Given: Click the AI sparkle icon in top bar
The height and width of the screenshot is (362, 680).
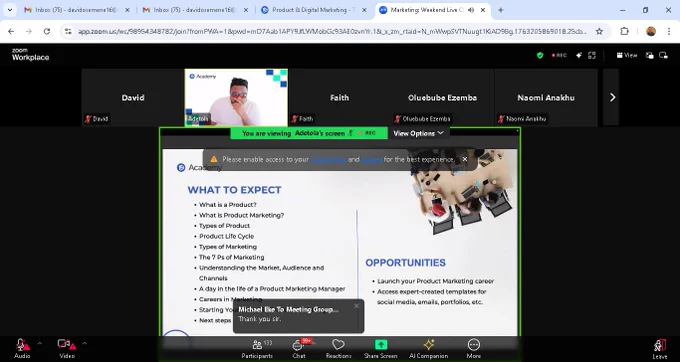Looking at the screenshot, I should tap(579, 55).
